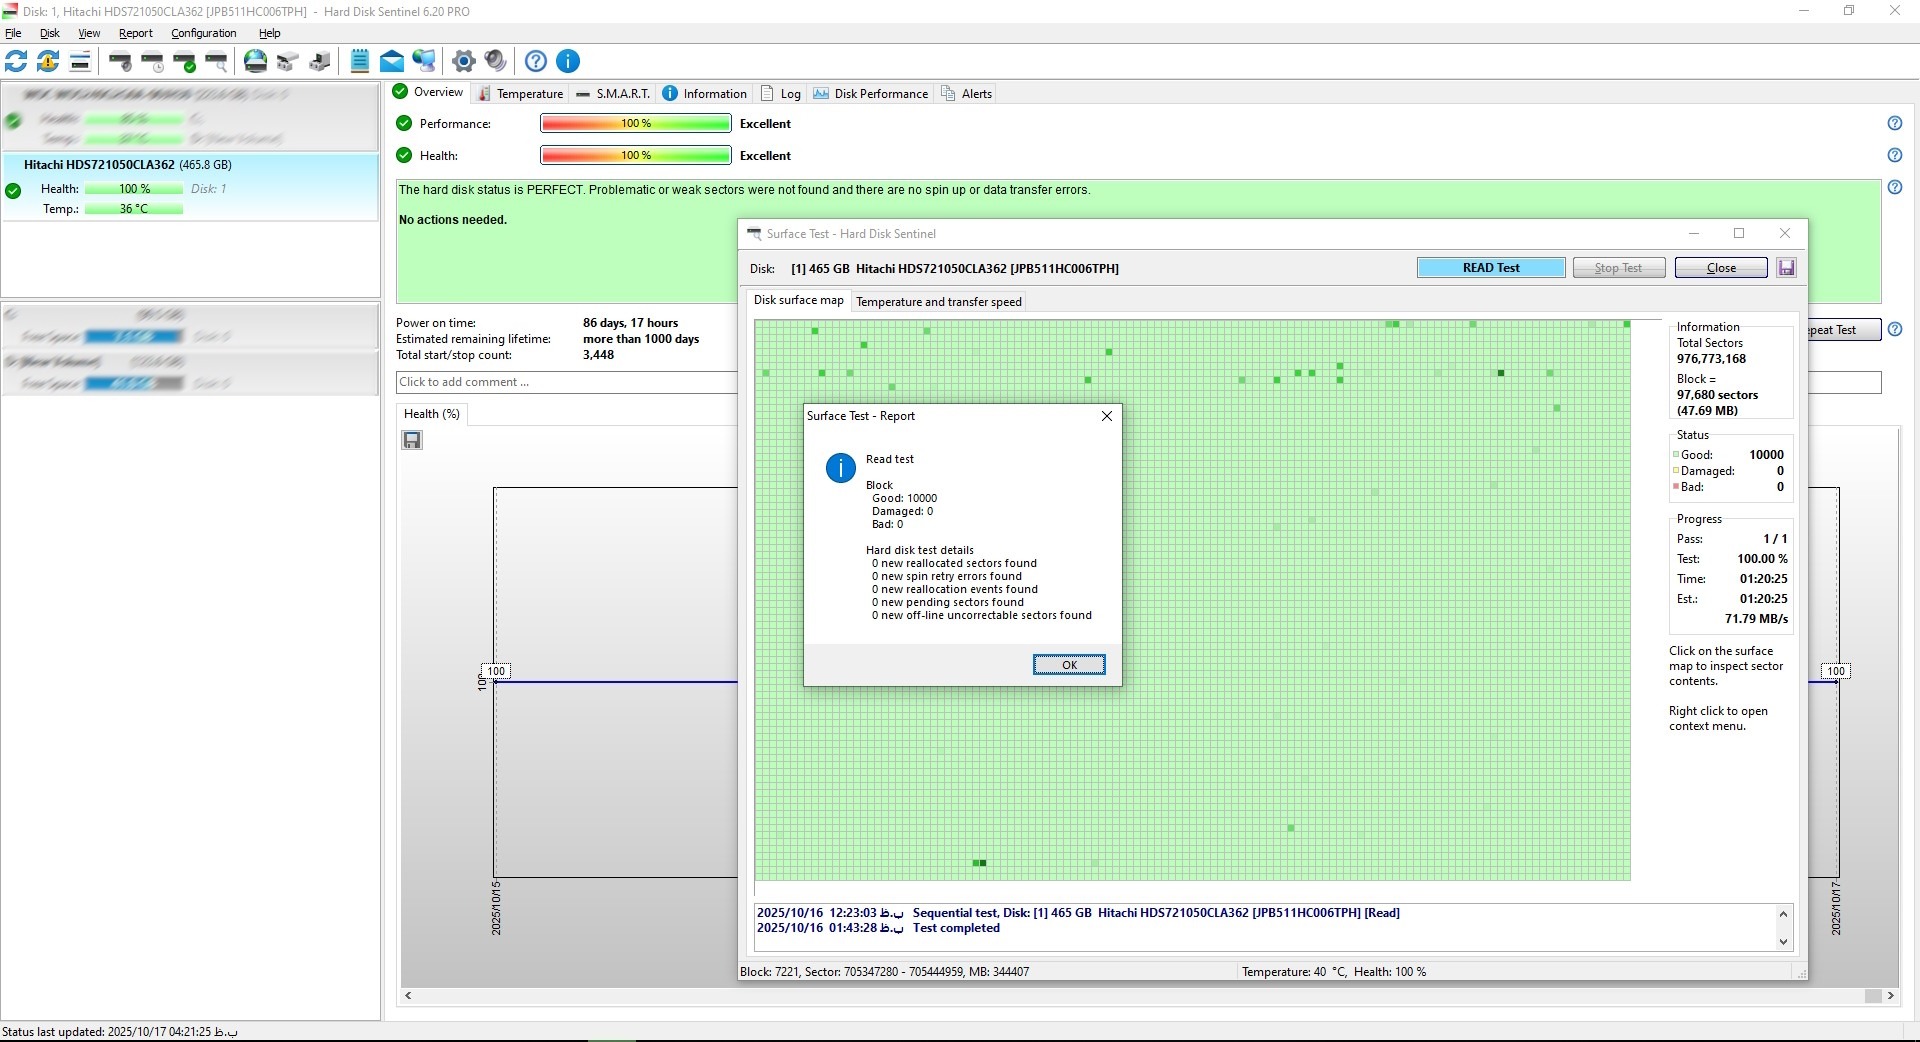Screen dimensions: 1920x1042
Task: Open the Report menu
Action: click(x=136, y=33)
